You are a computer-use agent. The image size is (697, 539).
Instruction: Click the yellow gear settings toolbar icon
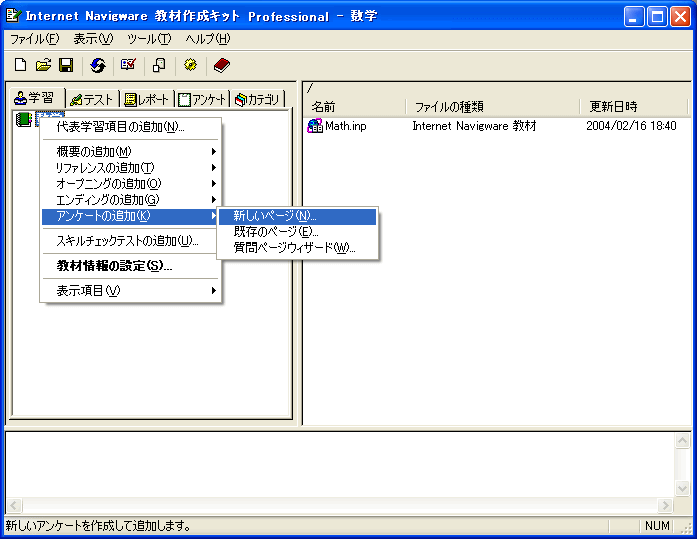click(x=190, y=65)
